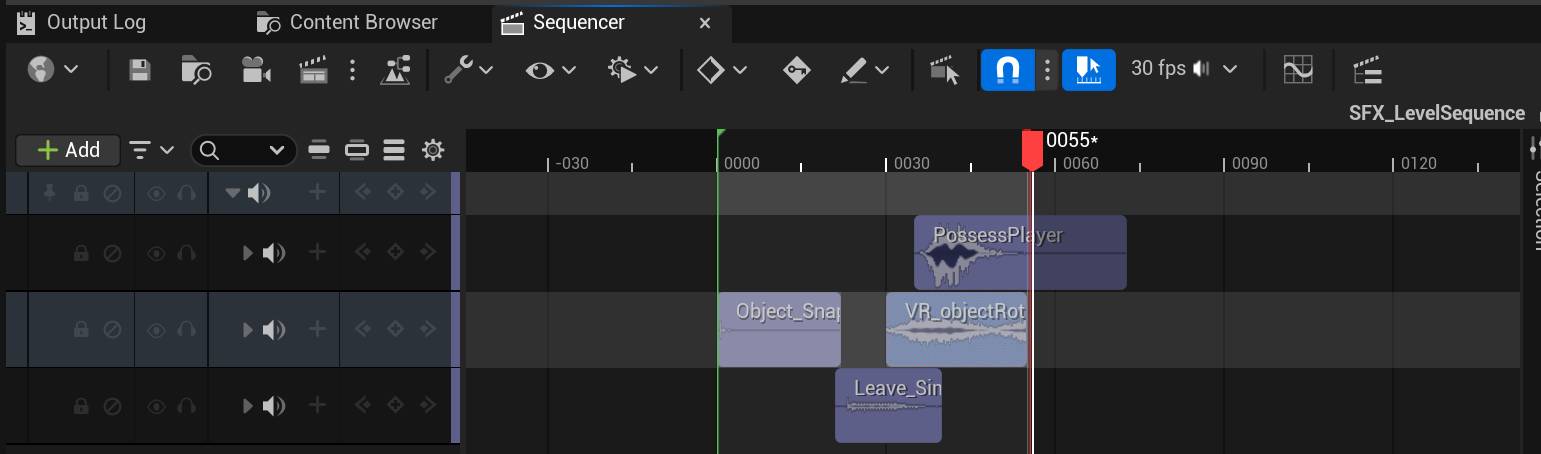This screenshot has height=454, width=1541.
Task: Switch to the Content Browser tab
Action: pyautogui.click(x=349, y=22)
